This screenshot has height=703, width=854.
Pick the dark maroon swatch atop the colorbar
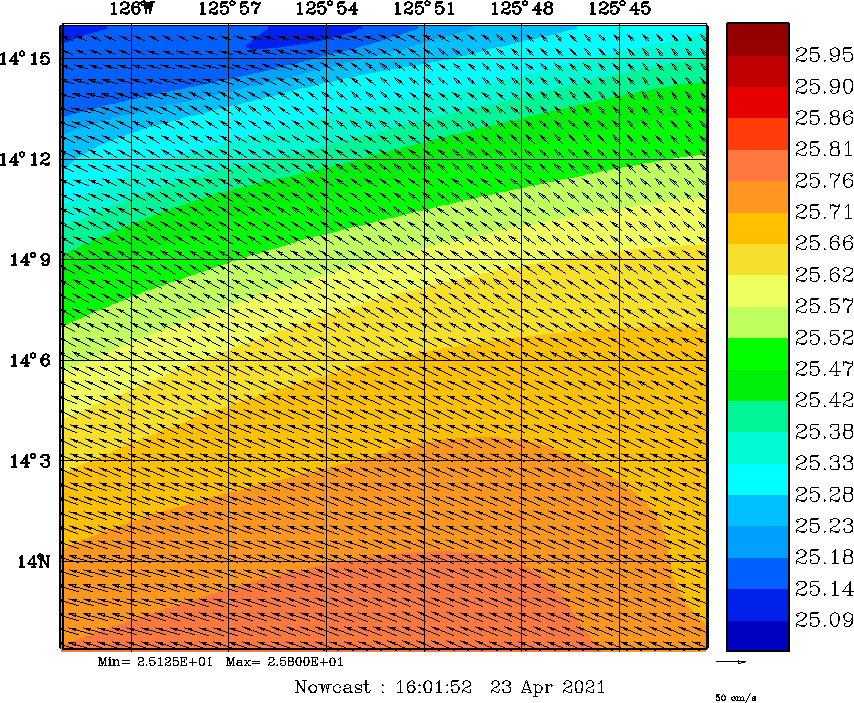click(x=758, y=40)
